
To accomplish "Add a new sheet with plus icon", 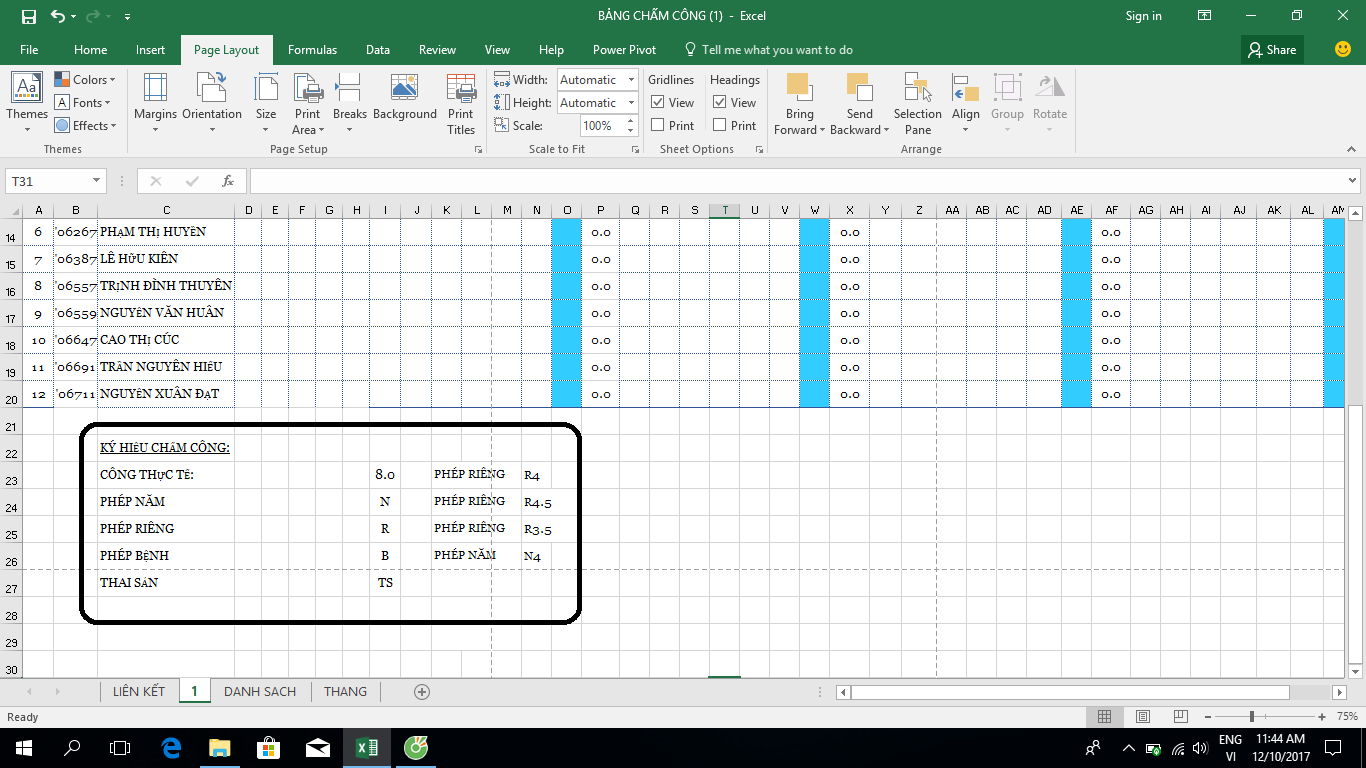I will pyautogui.click(x=422, y=692).
